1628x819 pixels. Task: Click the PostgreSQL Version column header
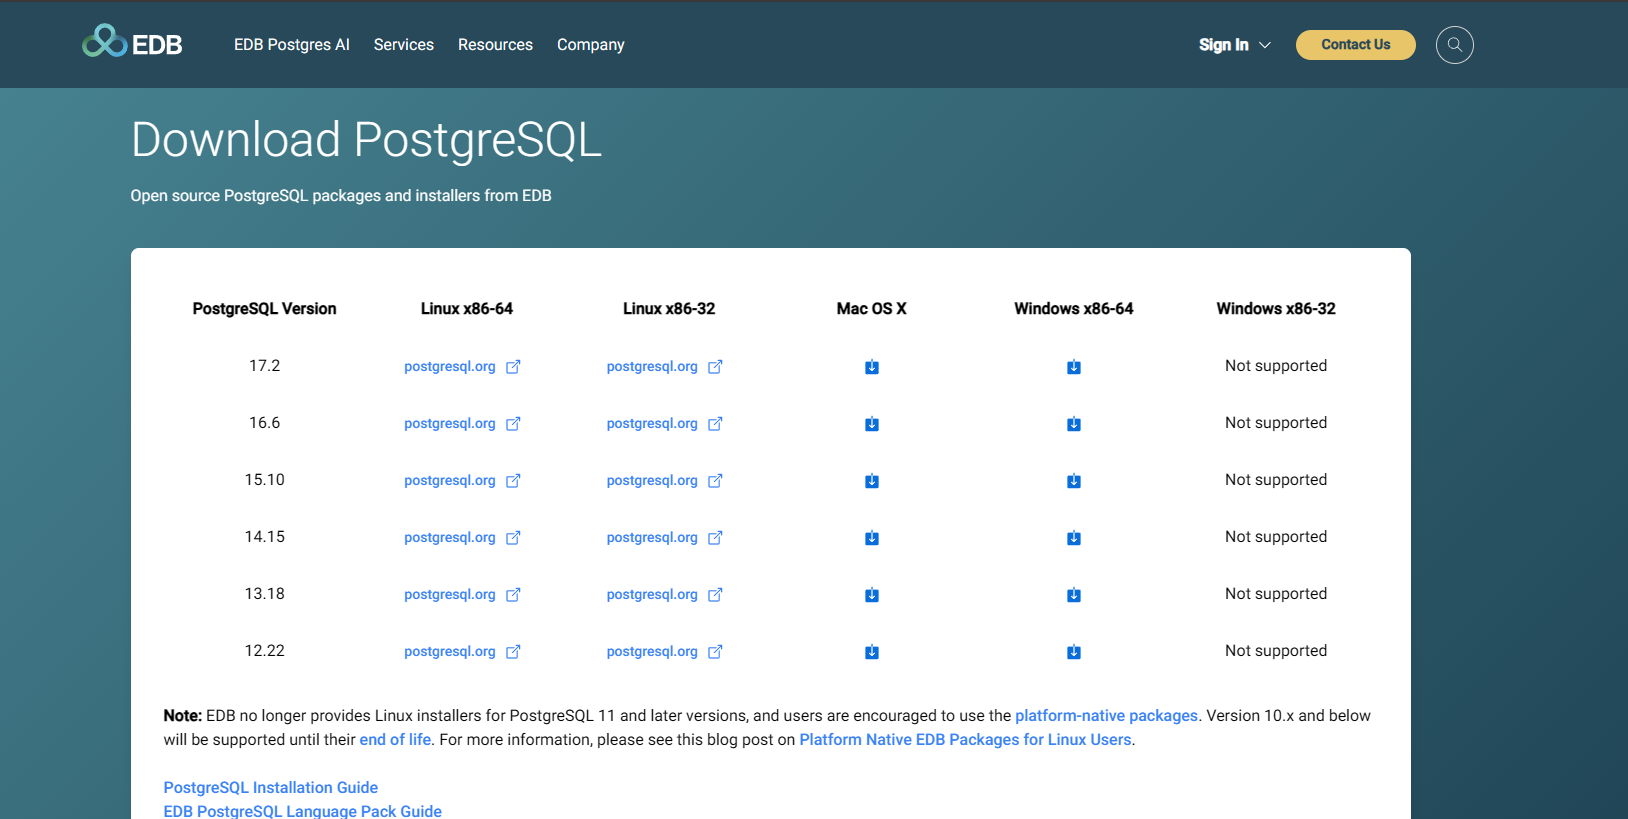265,309
